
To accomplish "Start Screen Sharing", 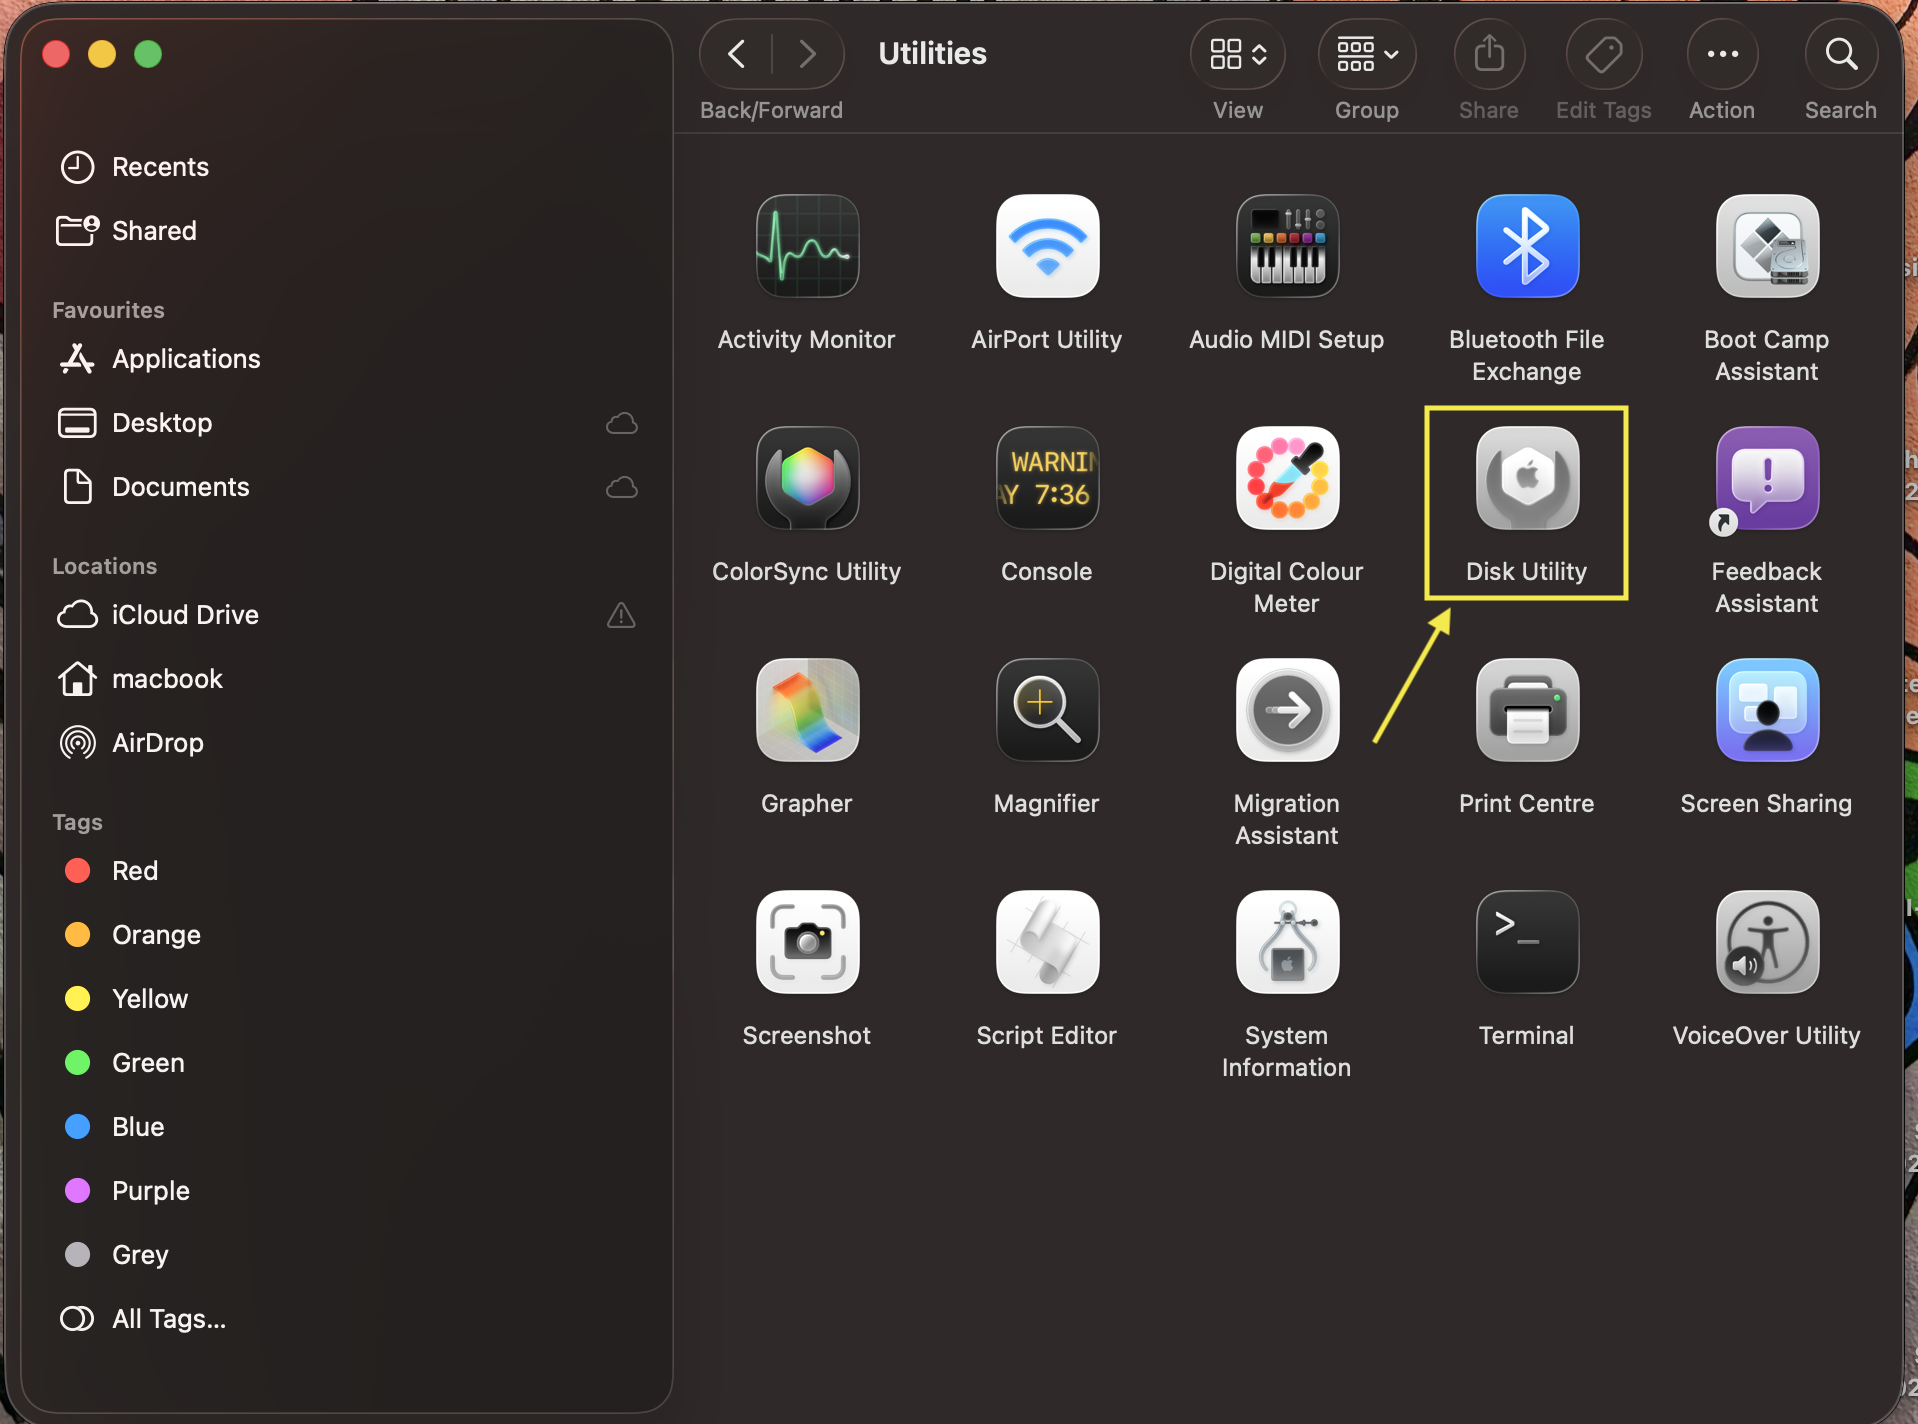I will (x=1765, y=710).
